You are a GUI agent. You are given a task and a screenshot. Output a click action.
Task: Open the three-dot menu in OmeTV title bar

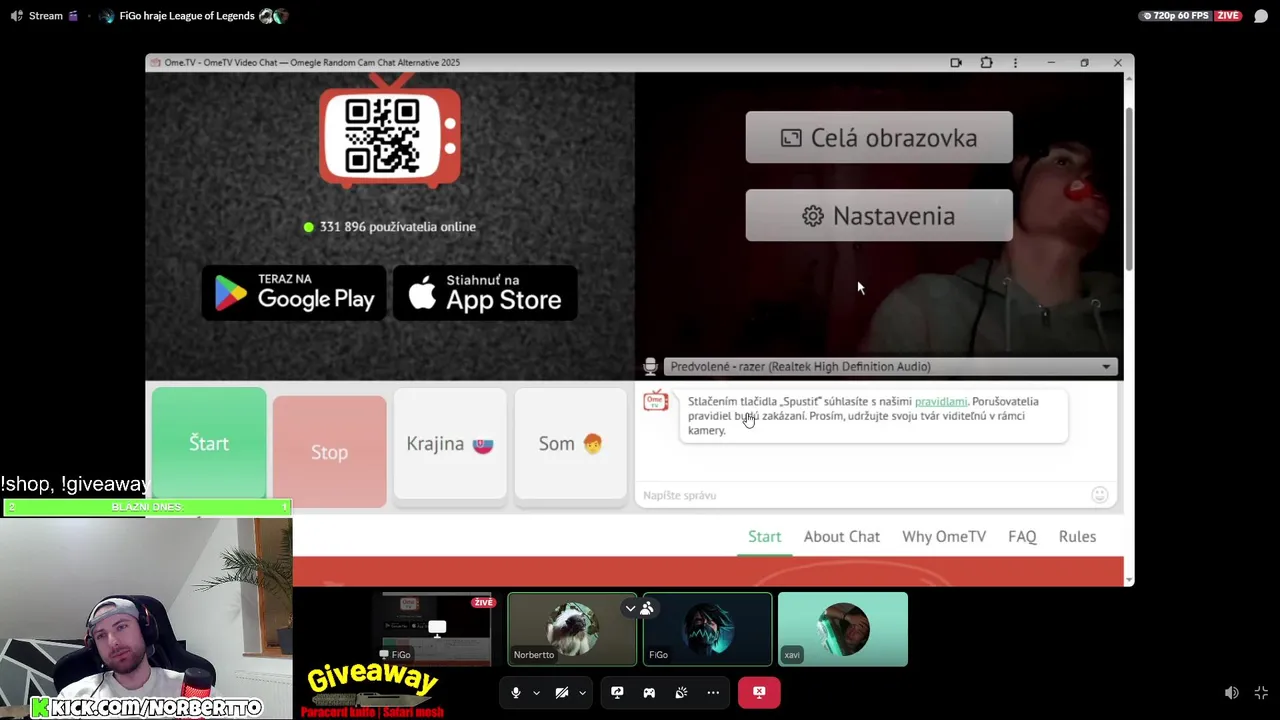tap(1015, 63)
